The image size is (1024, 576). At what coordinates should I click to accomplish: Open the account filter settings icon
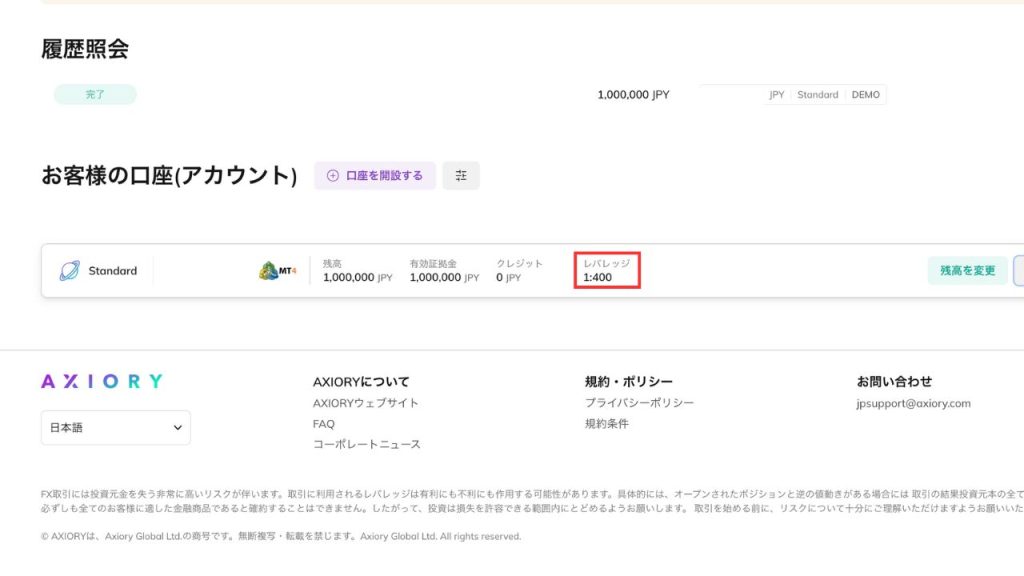coord(461,176)
